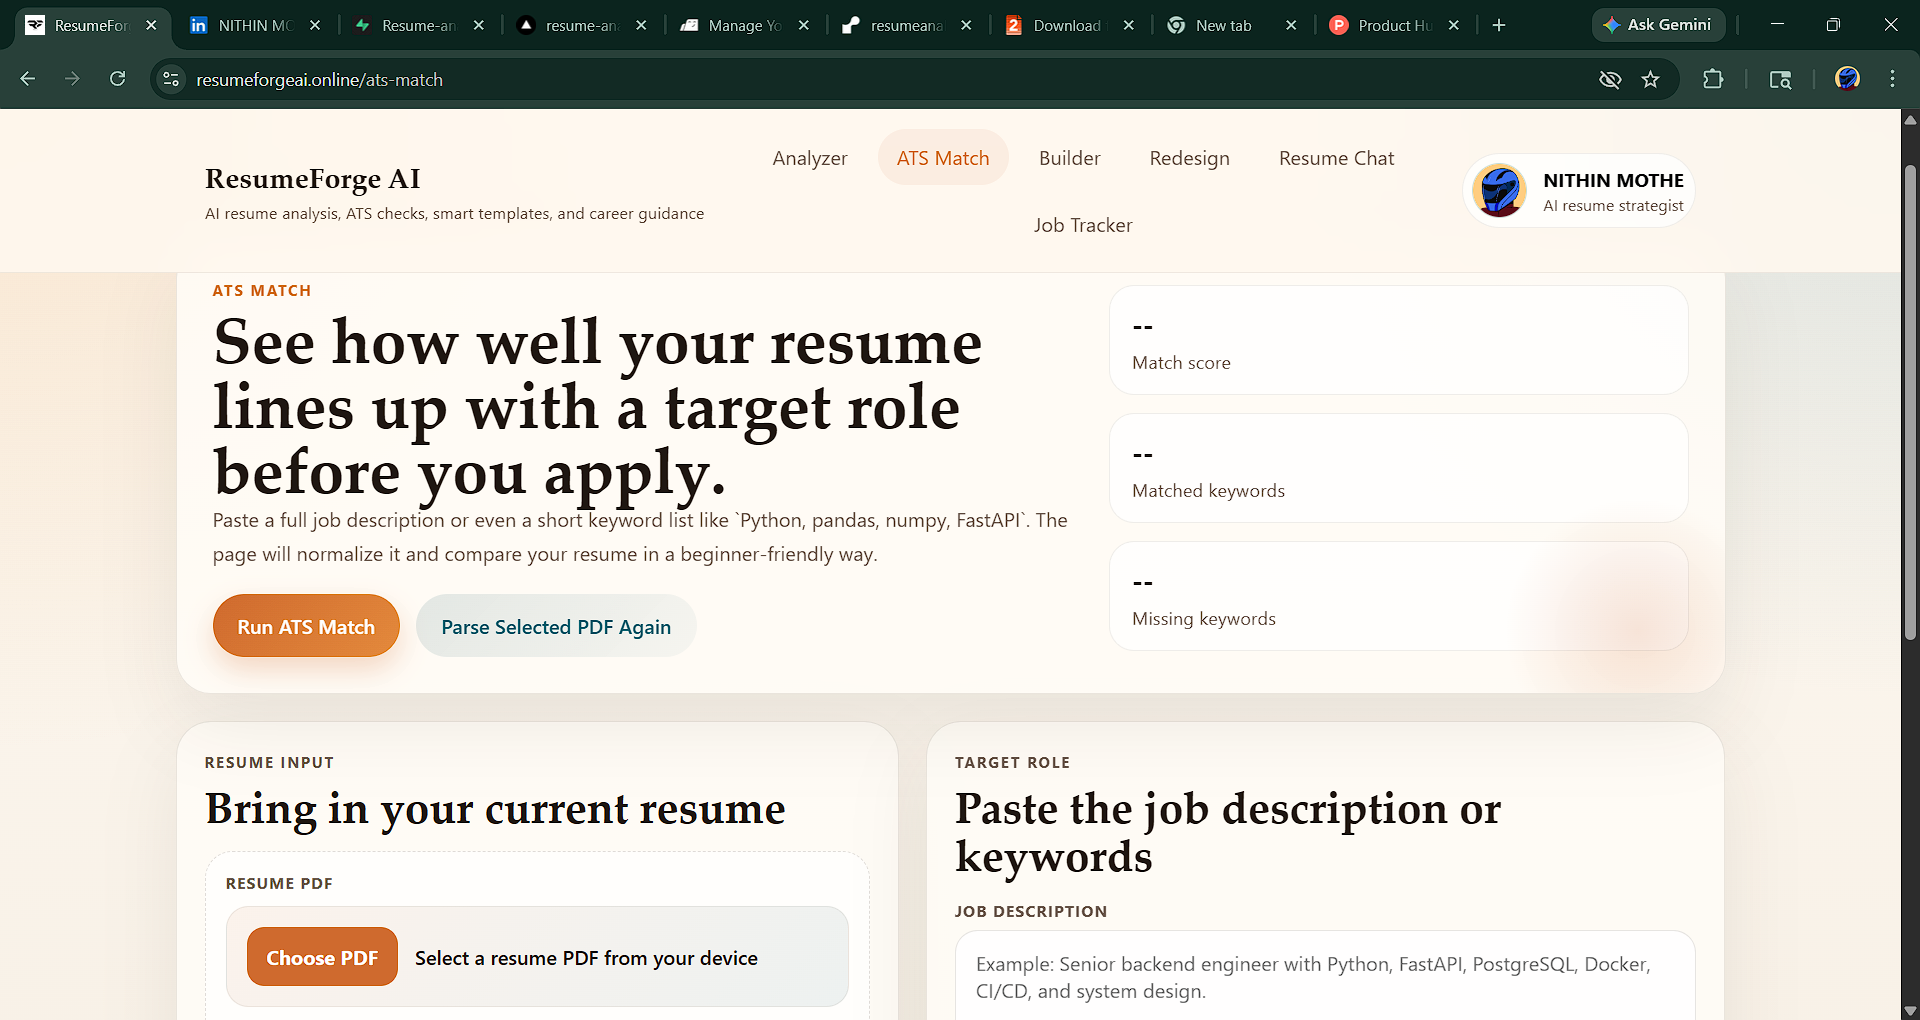Open a new tab with plus icon
This screenshot has width=1920, height=1020.
pos(1499,25)
